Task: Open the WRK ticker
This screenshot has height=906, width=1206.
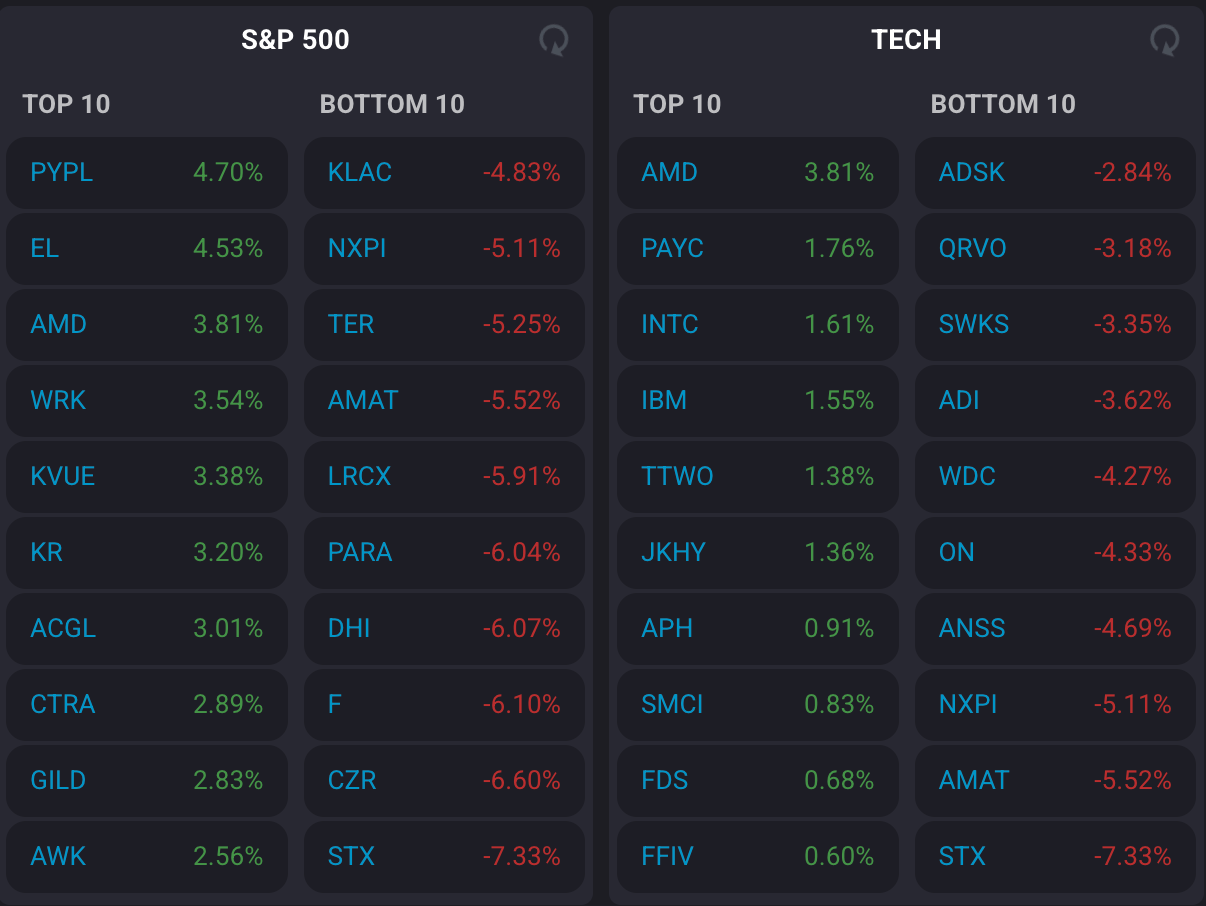Action: click(58, 400)
